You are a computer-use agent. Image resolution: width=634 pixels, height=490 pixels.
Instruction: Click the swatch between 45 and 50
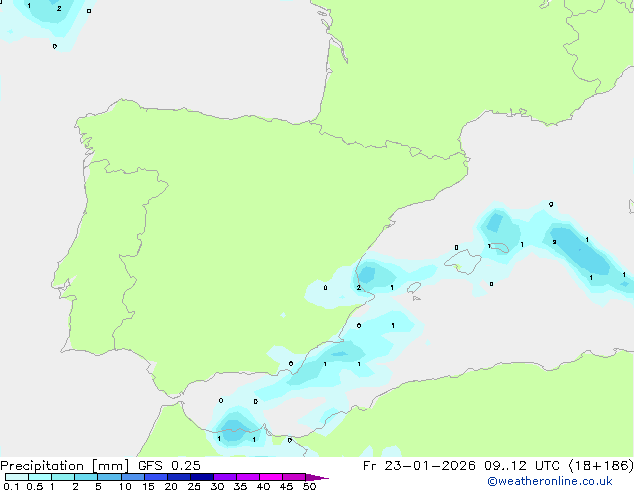point(294,477)
